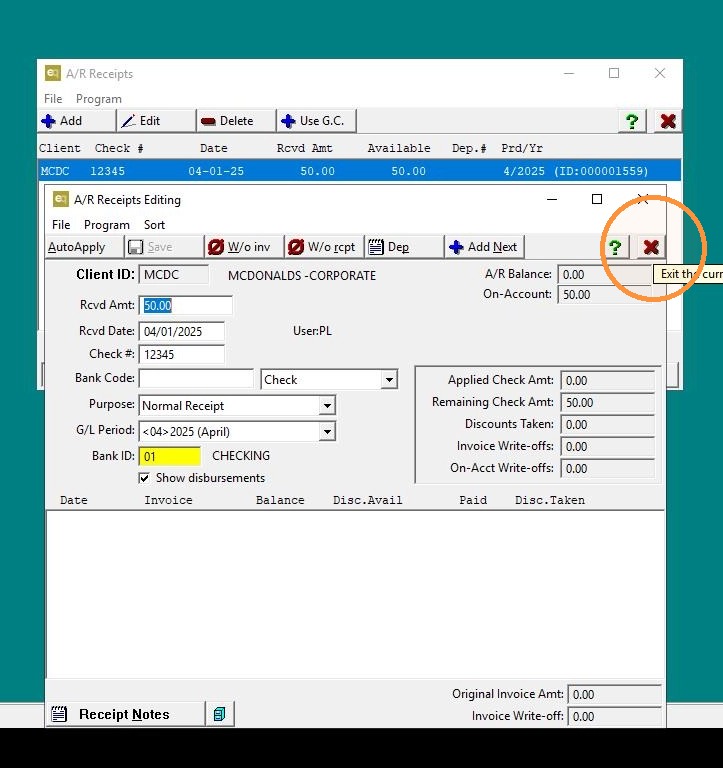The width and height of the screenshot is (723, 768).
Task: Expand the G/L Period dropdown
Action: (x=327, y=432)
